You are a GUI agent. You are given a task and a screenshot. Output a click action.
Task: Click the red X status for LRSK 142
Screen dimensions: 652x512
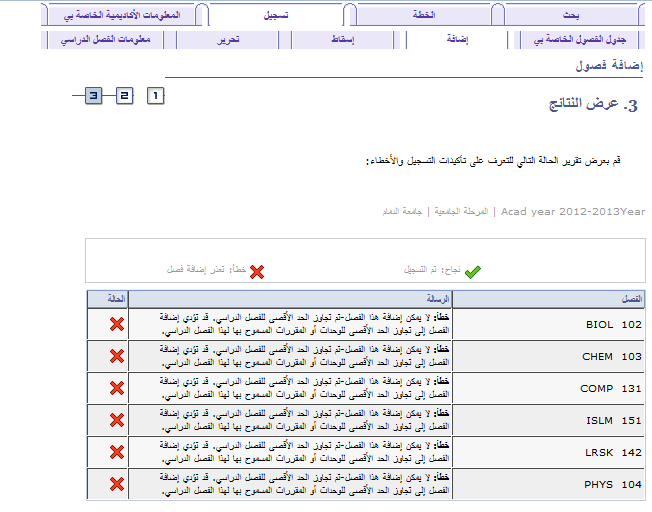click(x=116, y=452)
